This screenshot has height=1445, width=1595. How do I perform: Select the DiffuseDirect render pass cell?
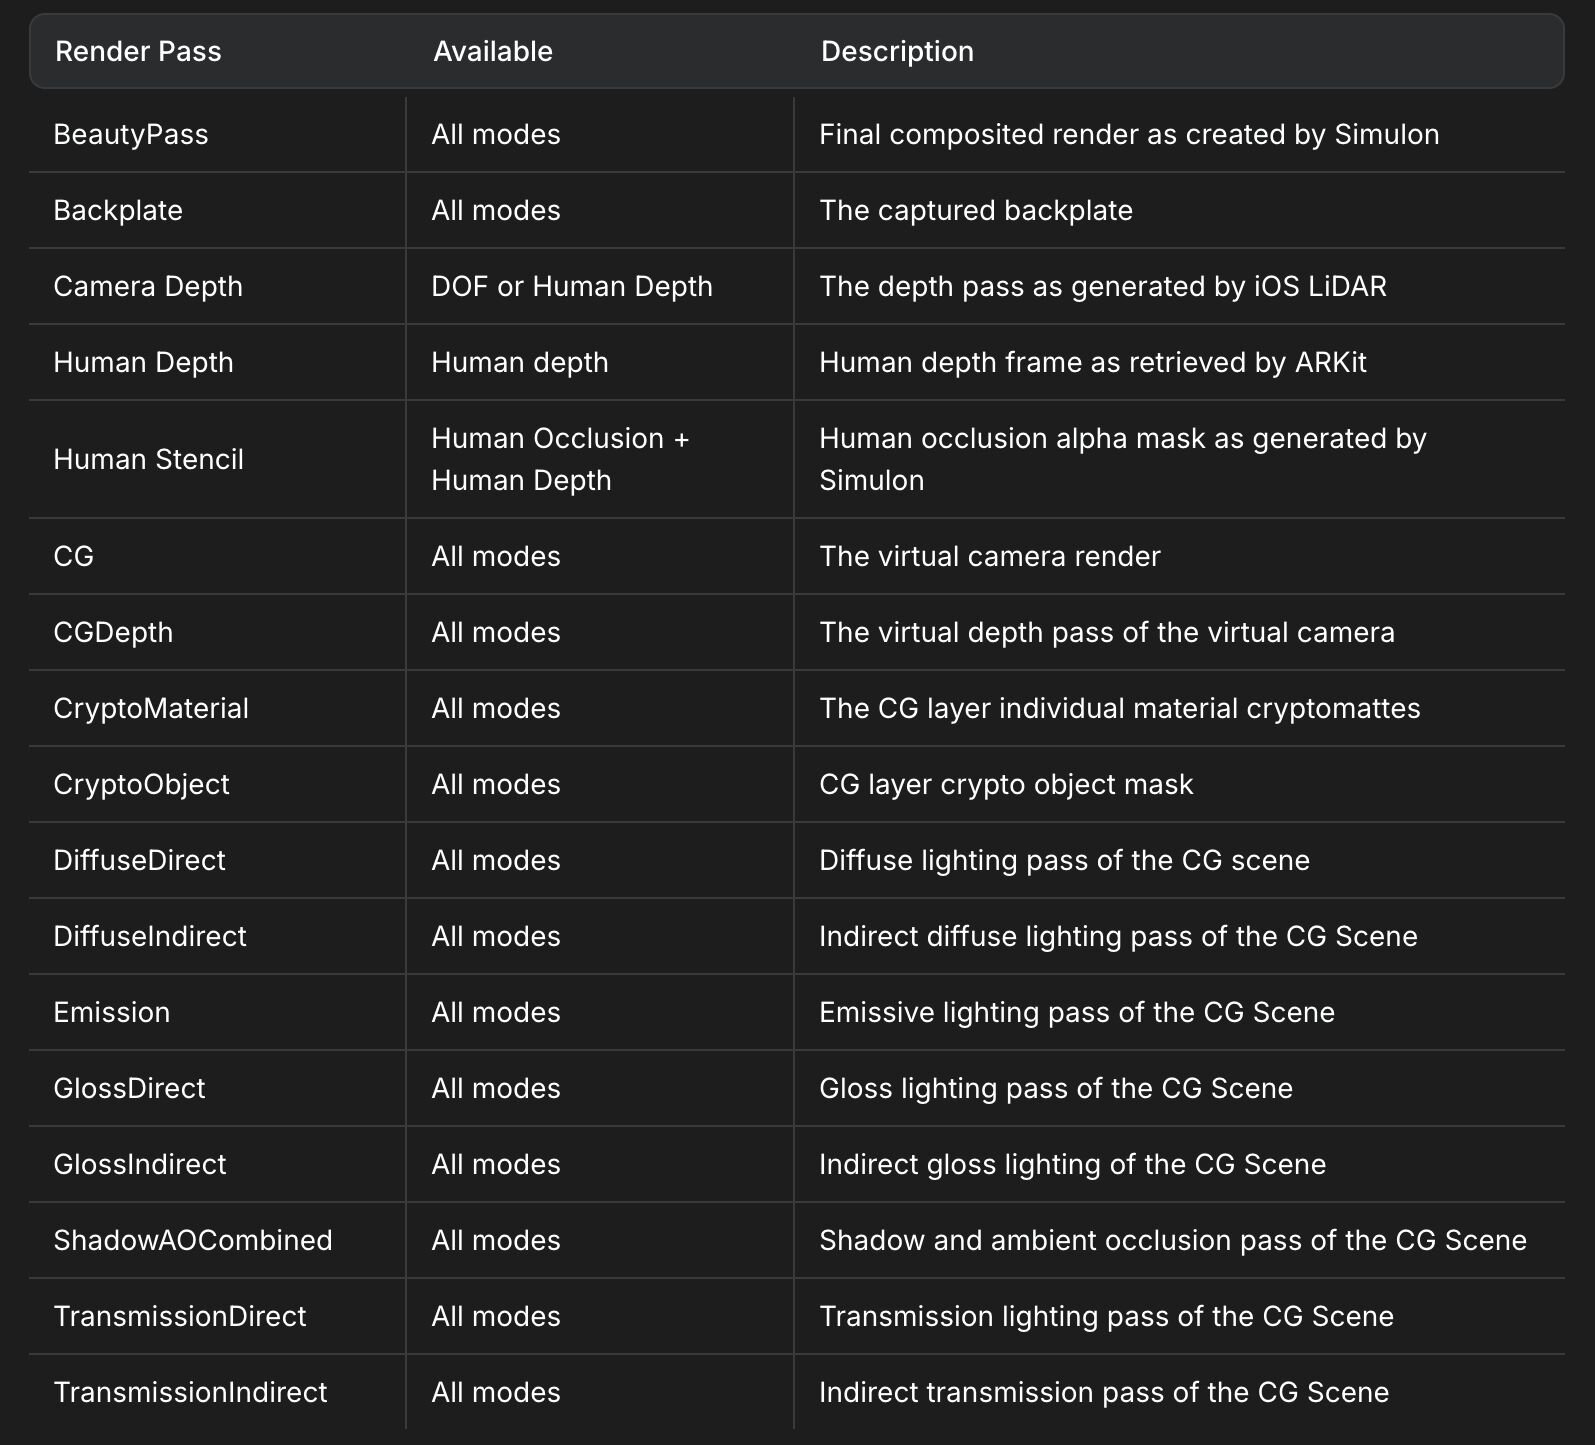[139, 861]
